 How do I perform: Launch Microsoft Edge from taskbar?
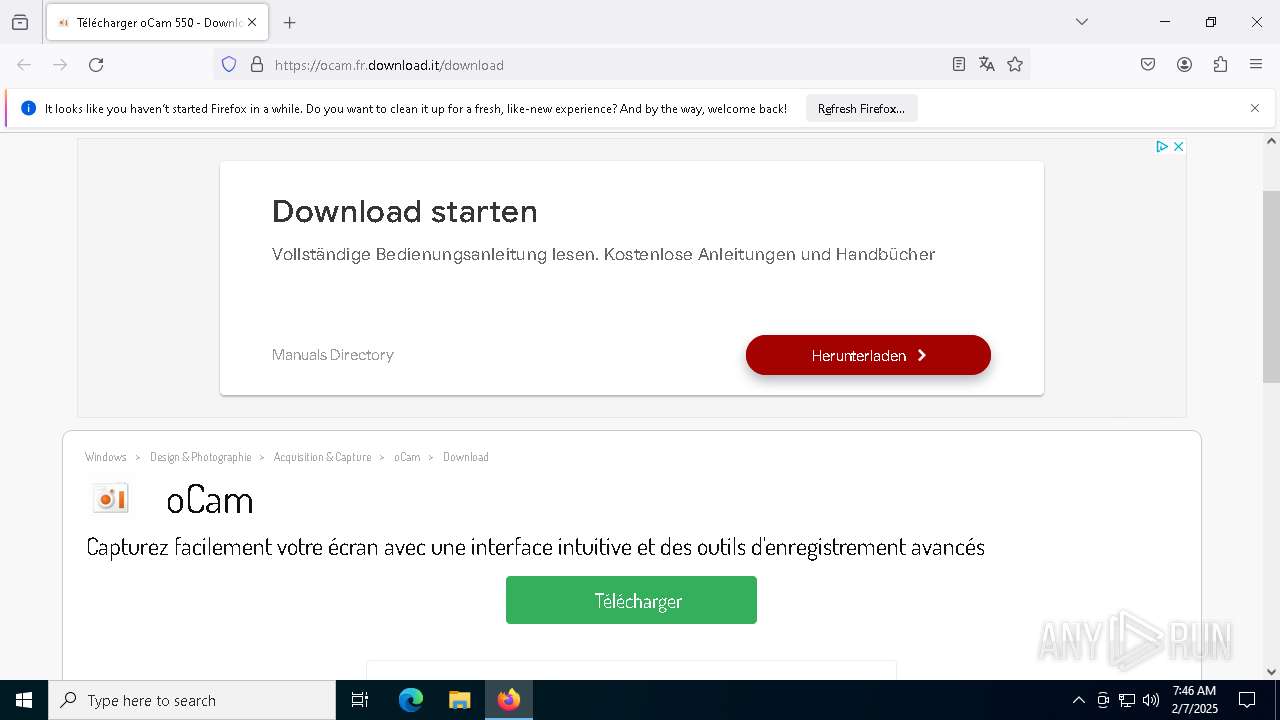pos(411,700)
